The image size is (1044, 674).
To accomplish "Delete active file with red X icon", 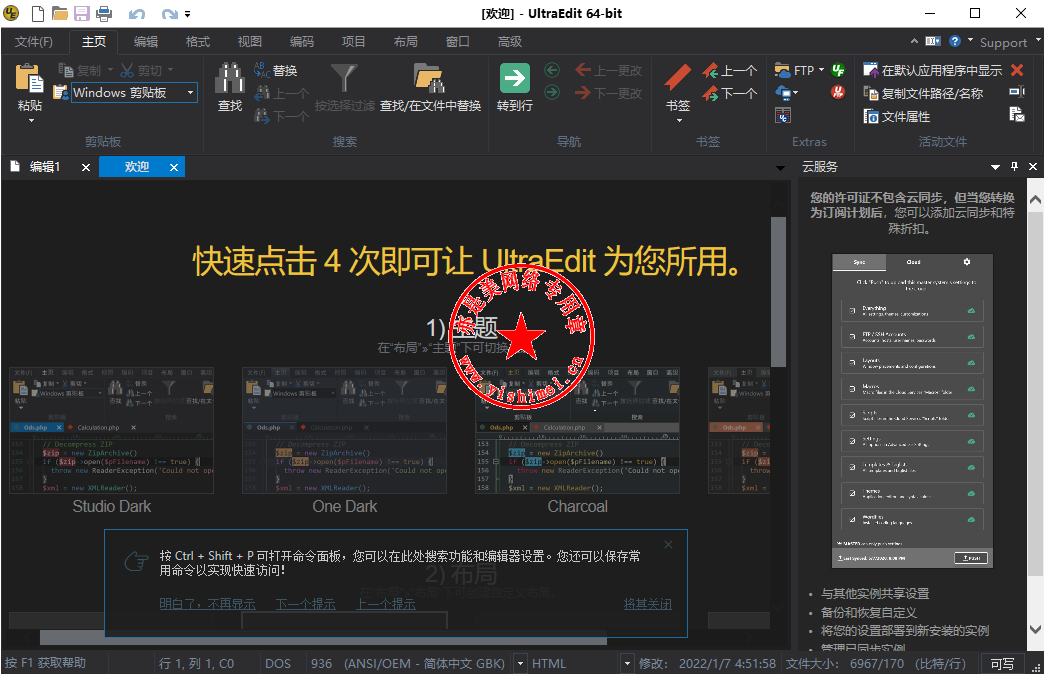I will (x=1017, y=70).
